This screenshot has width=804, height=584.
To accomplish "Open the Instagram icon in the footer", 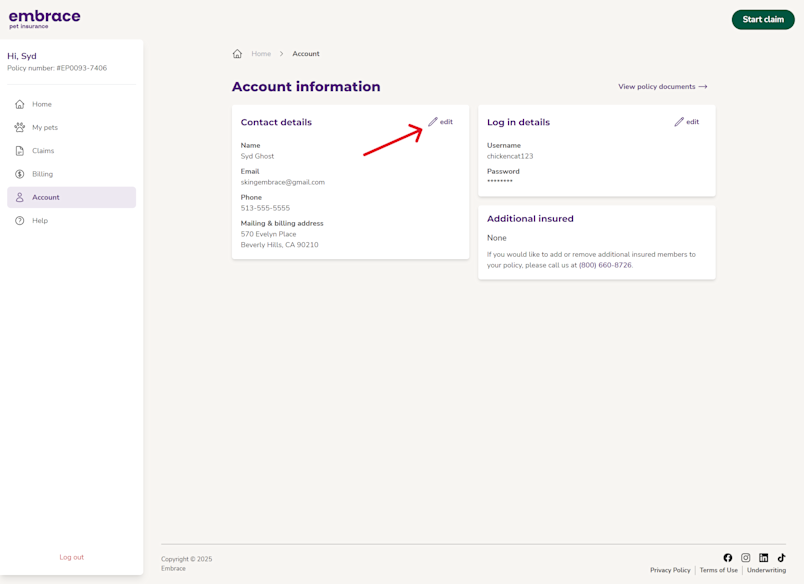I will [x=745, y=557].
